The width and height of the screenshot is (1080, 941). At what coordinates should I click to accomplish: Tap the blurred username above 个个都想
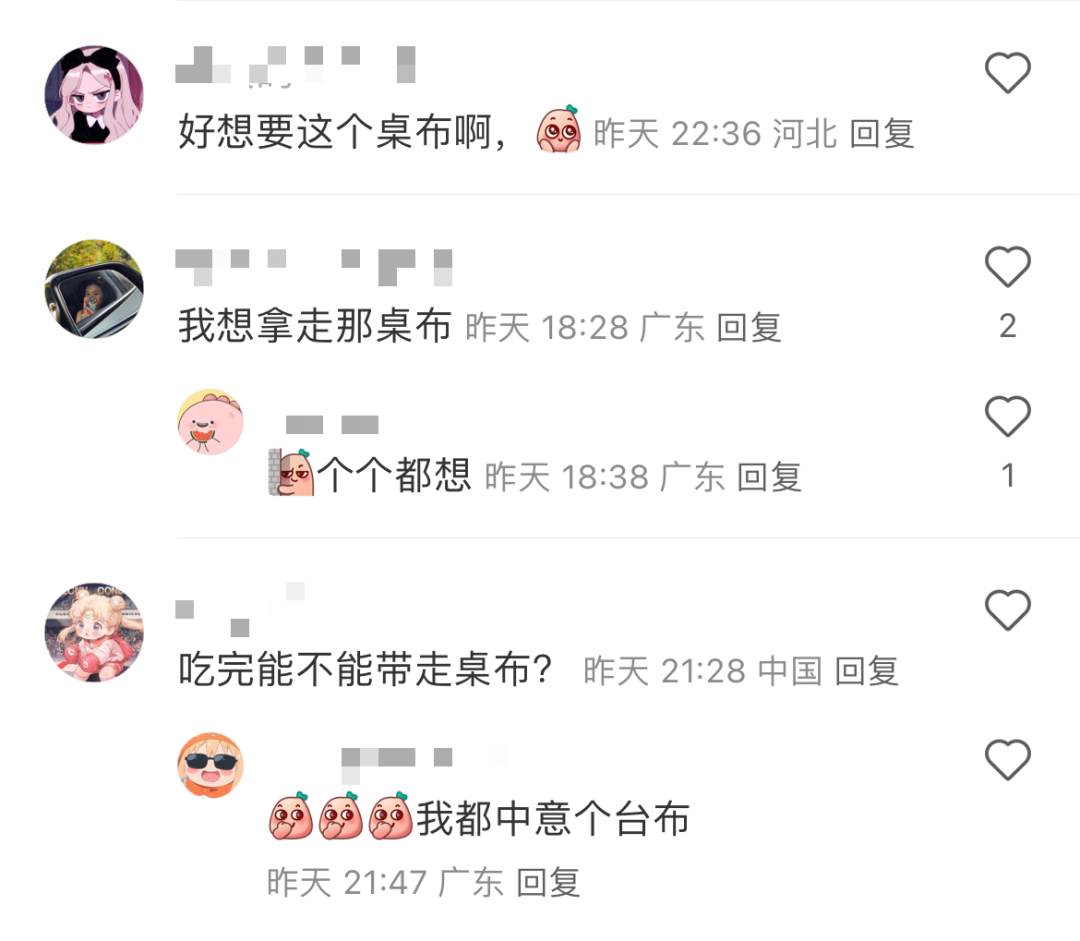pyautogui.click(x=332, y=425)
